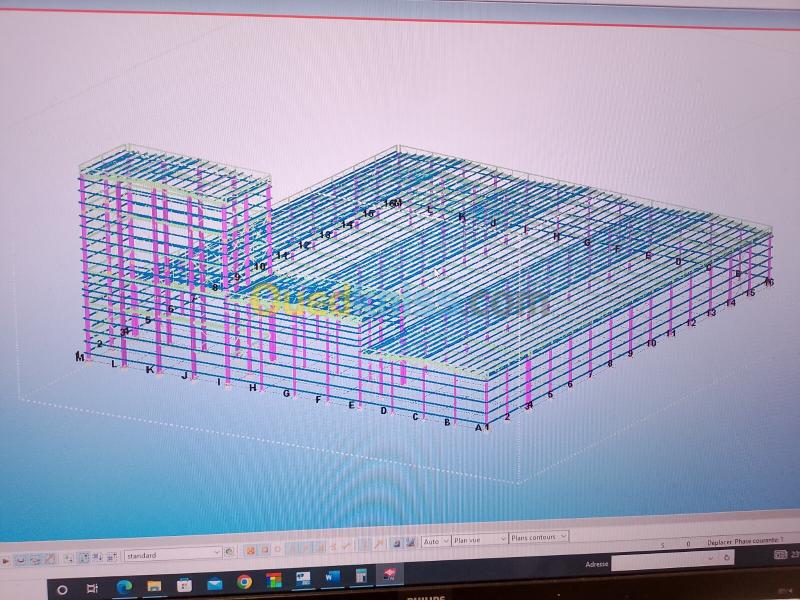This screenshot has height=600, width=800.
Task: Open Task View on the taskbar
Action: click(92, 588)
